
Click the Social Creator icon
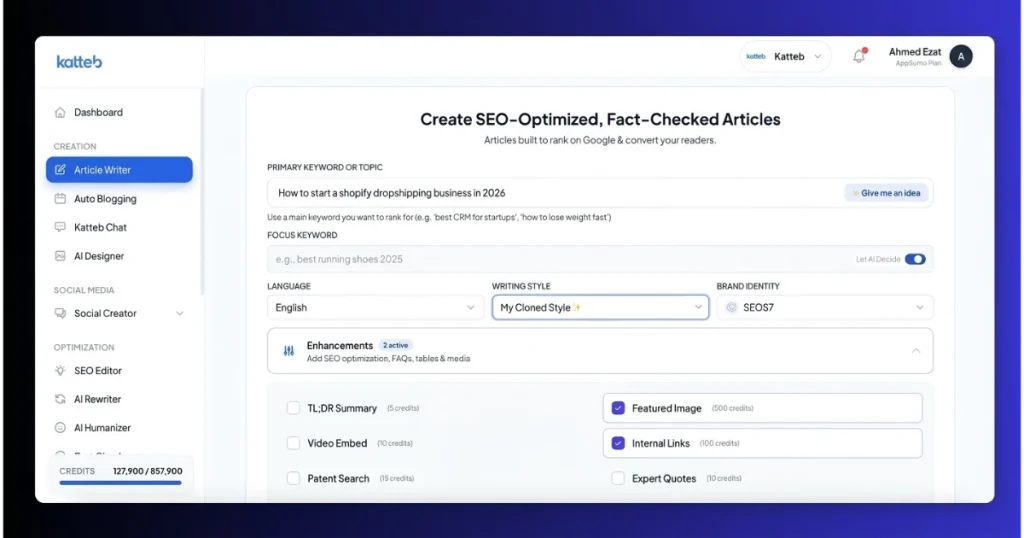[60, 313]
